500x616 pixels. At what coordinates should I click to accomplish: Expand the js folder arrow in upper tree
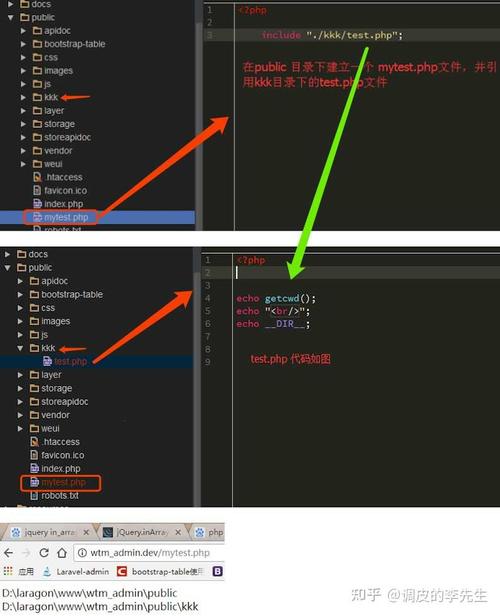23,84
